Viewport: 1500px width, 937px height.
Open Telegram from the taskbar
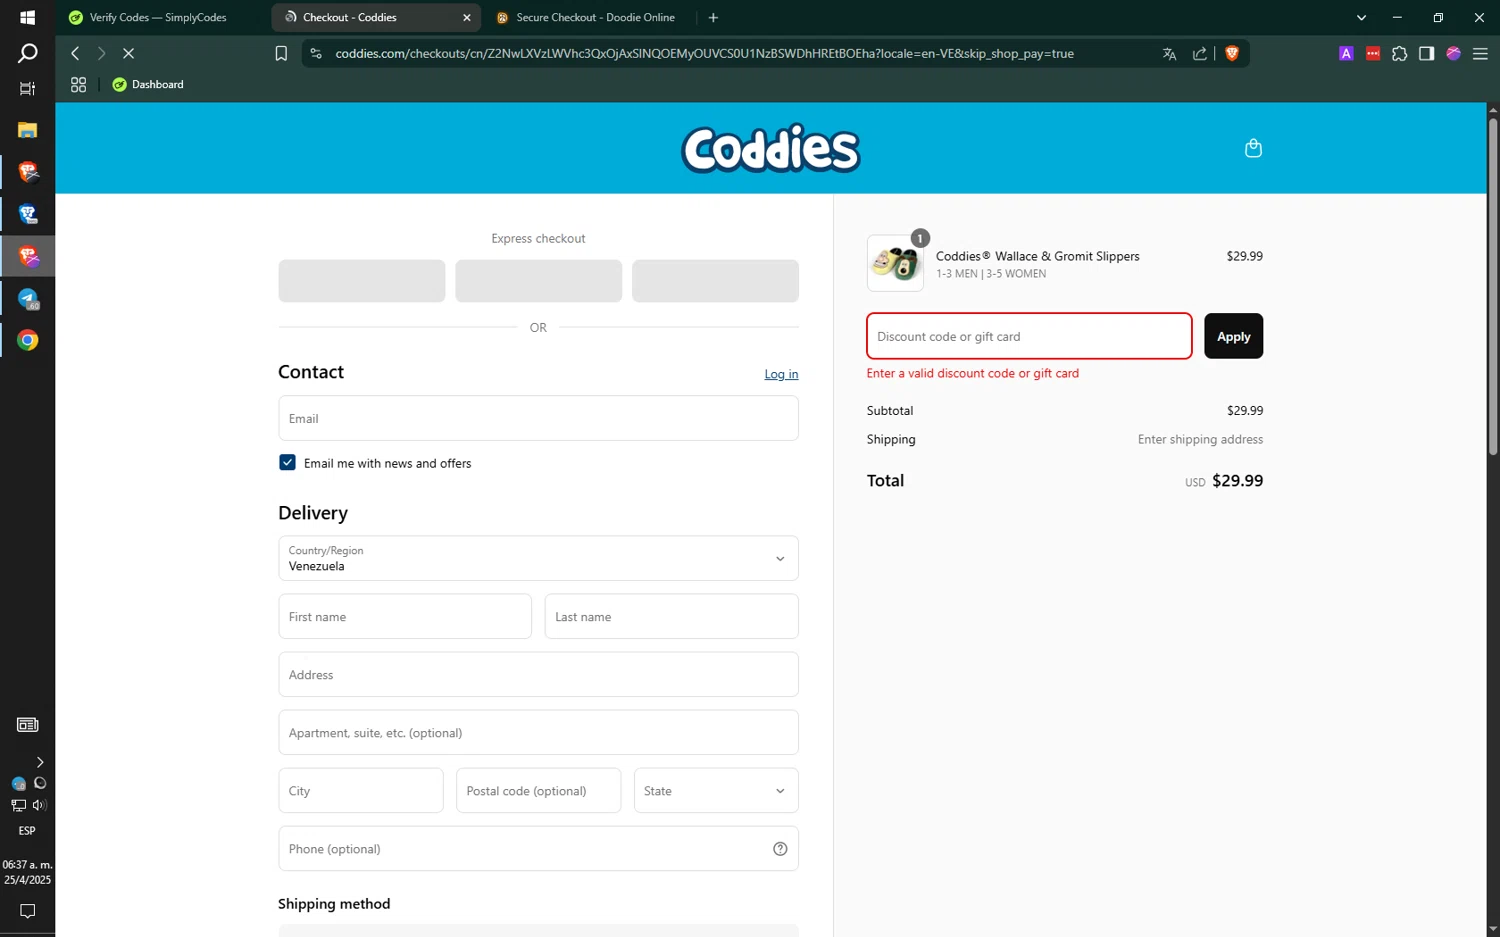coord(27,299)
